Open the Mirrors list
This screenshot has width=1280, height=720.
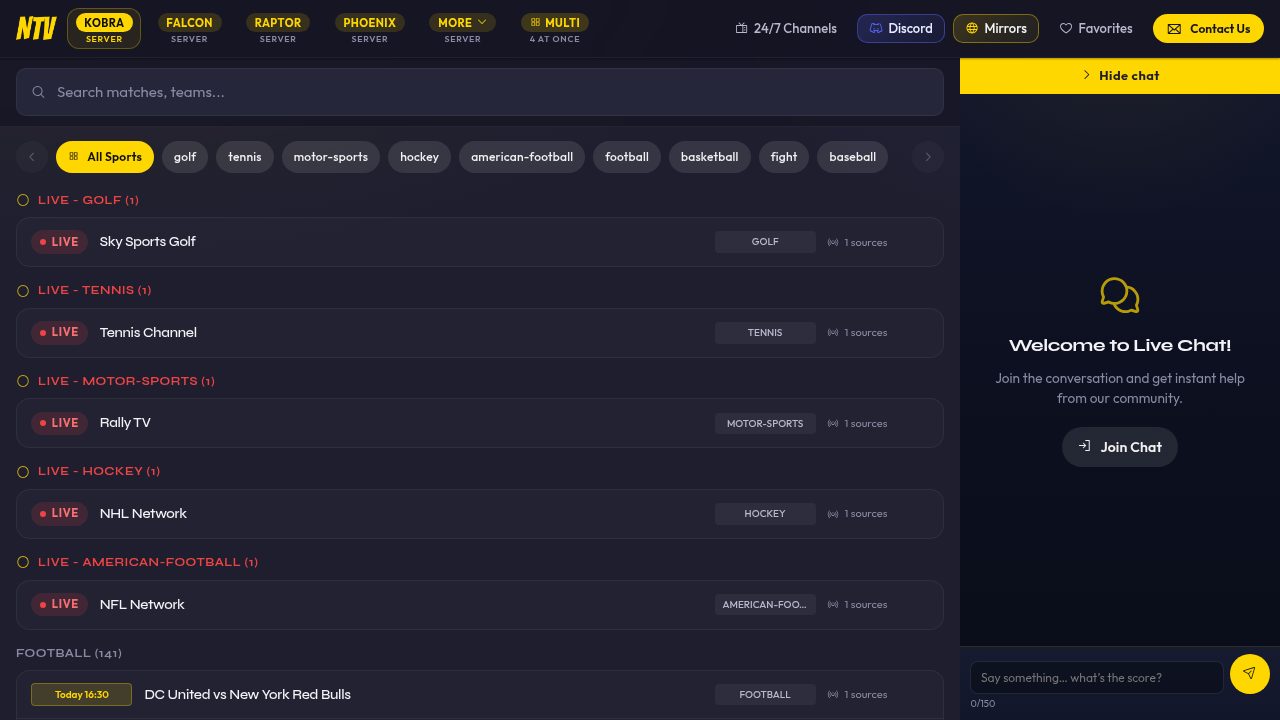[x=996, y=29]
